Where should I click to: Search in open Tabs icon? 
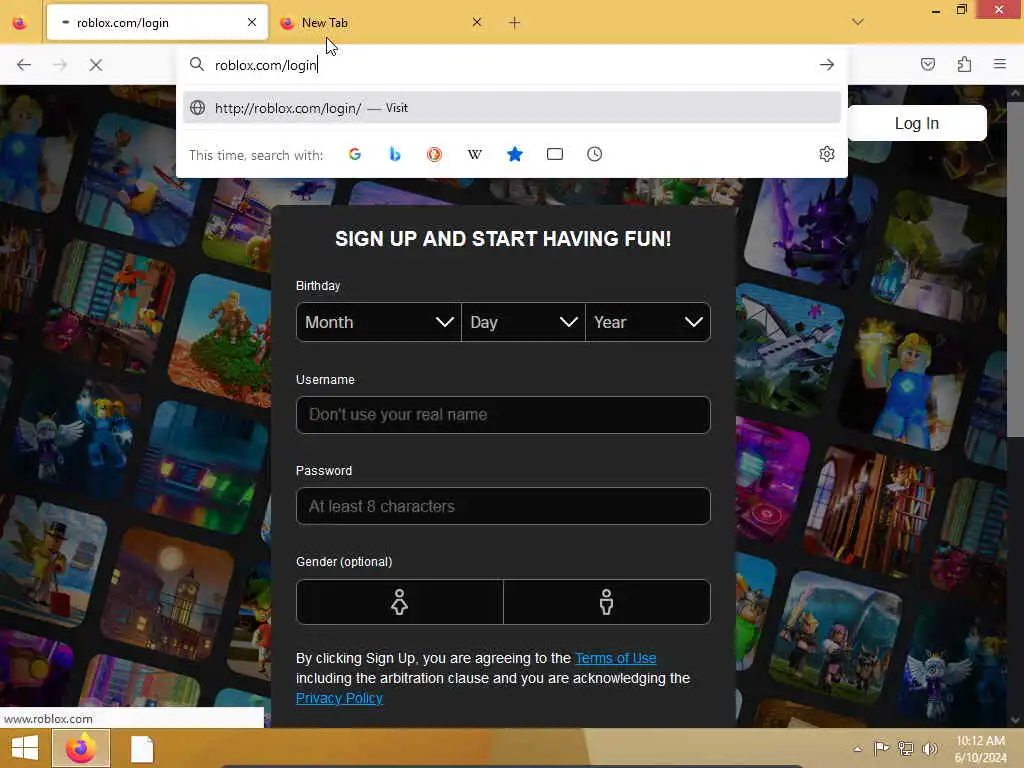point(554,154)
